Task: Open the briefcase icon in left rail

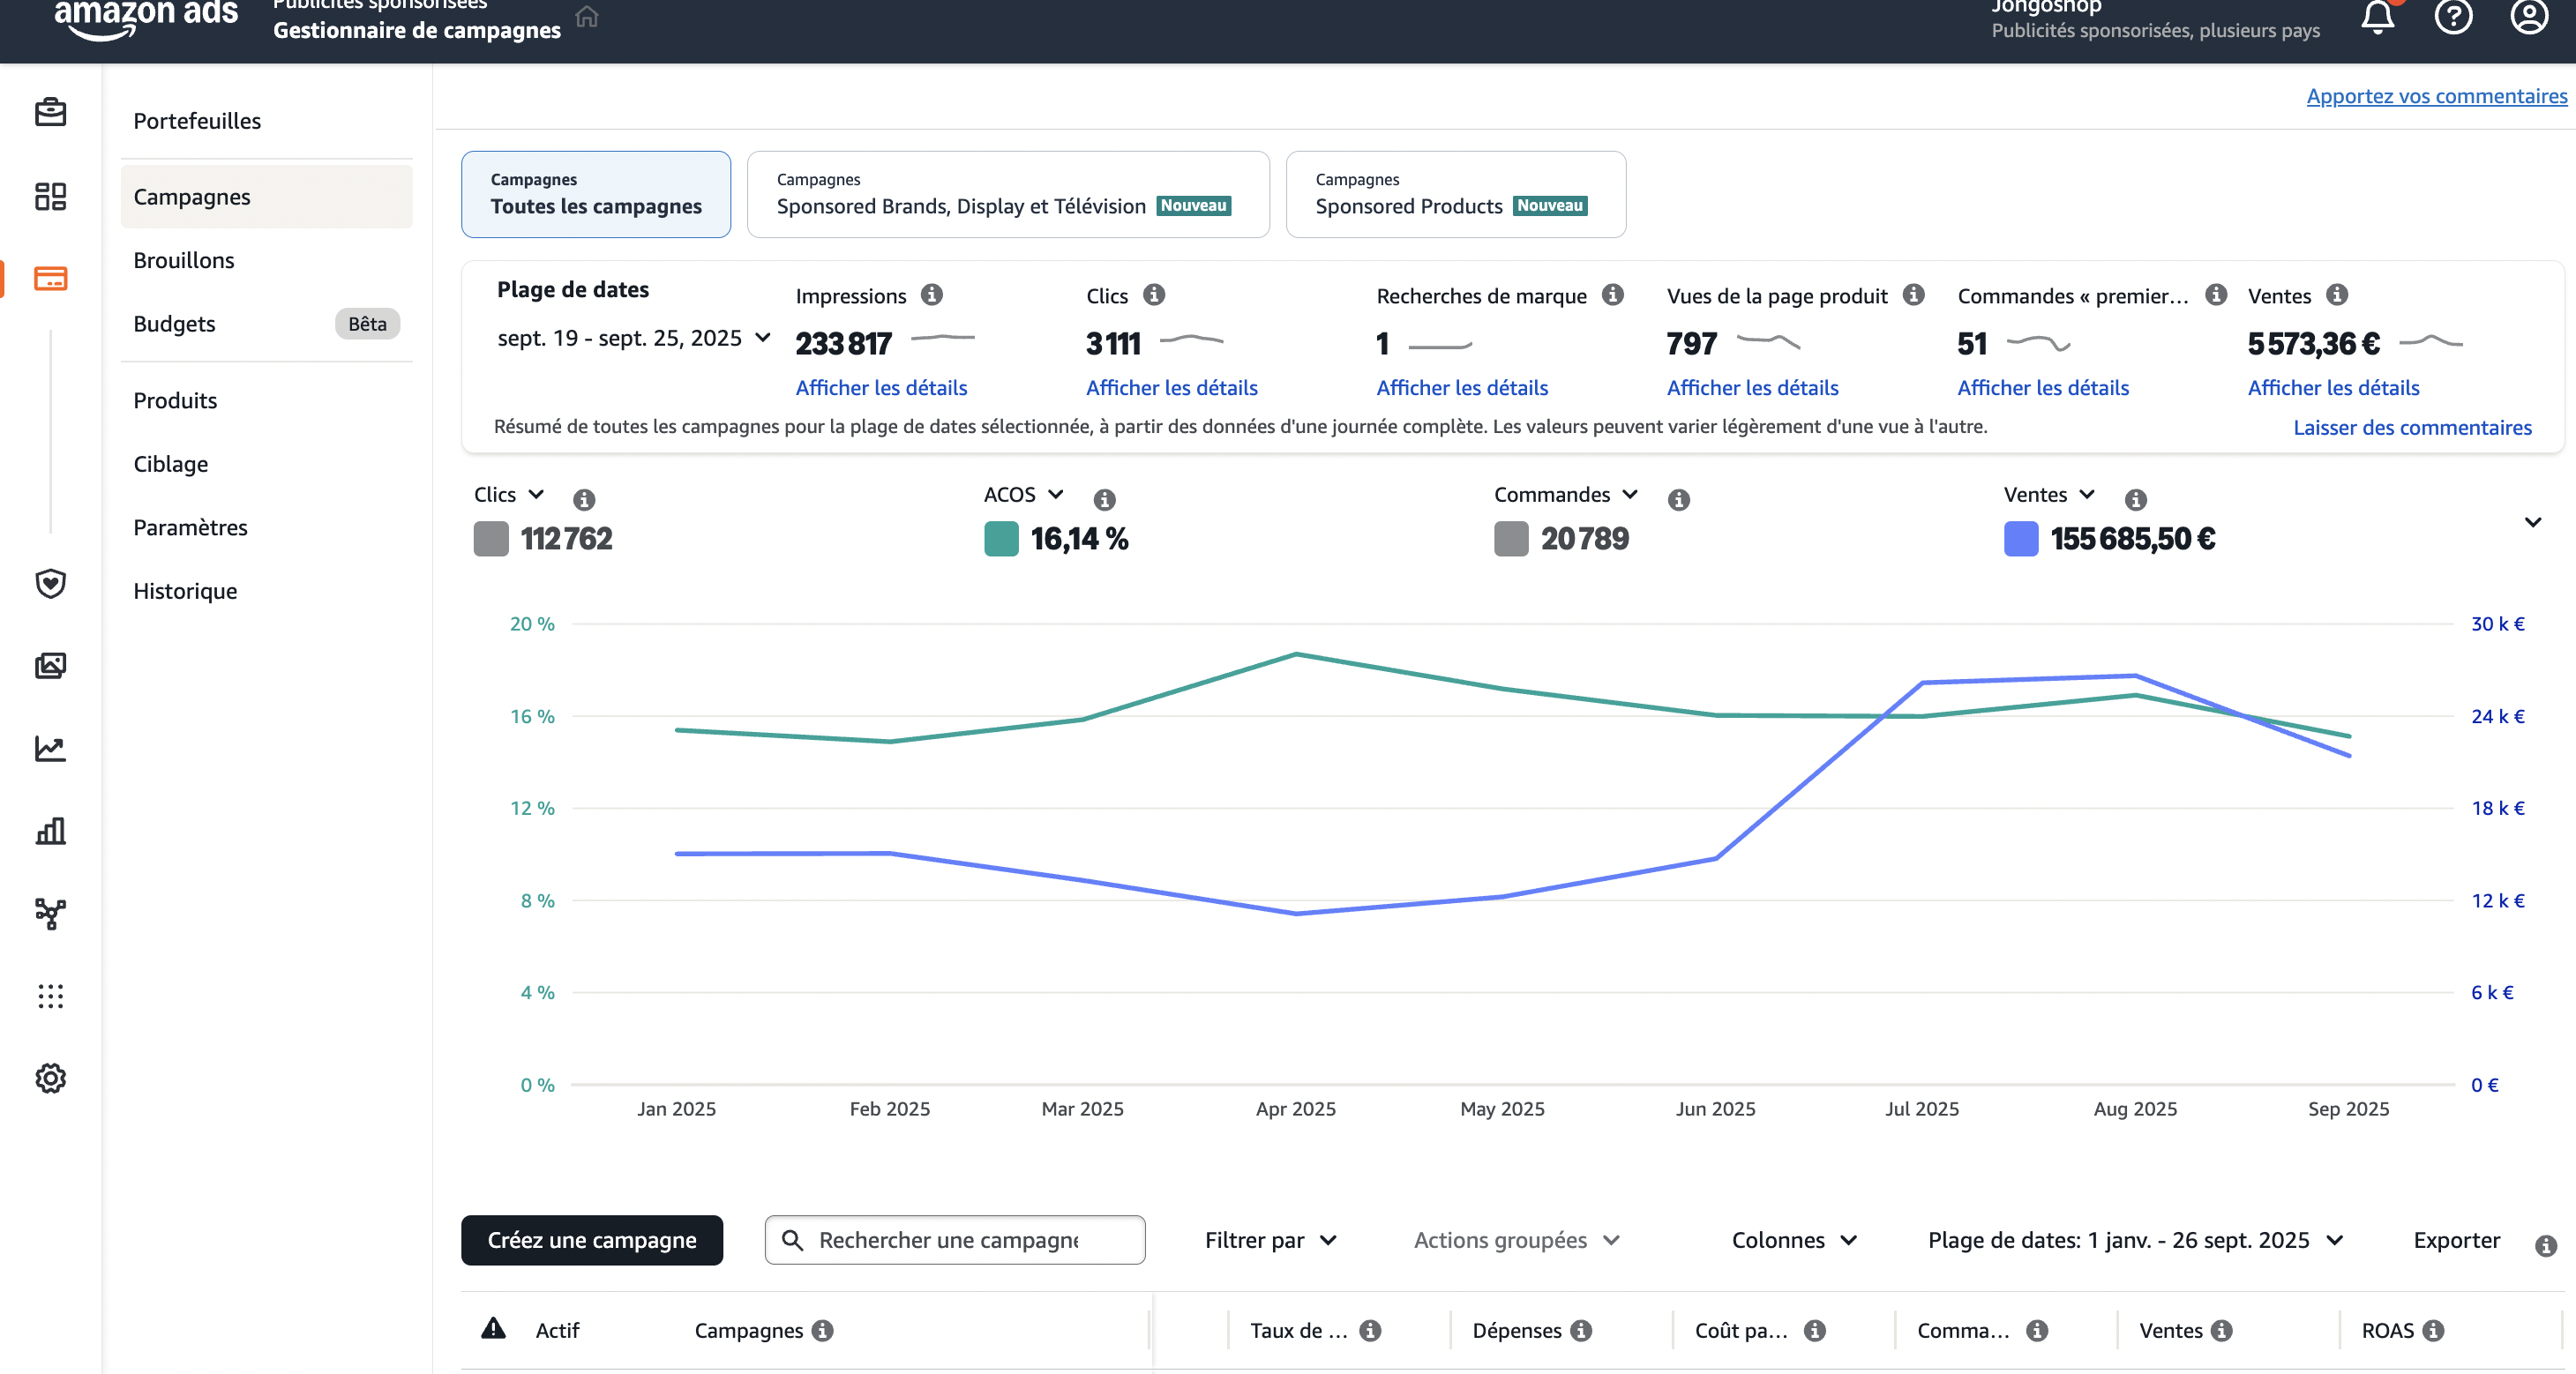Action: pos(50,112)
